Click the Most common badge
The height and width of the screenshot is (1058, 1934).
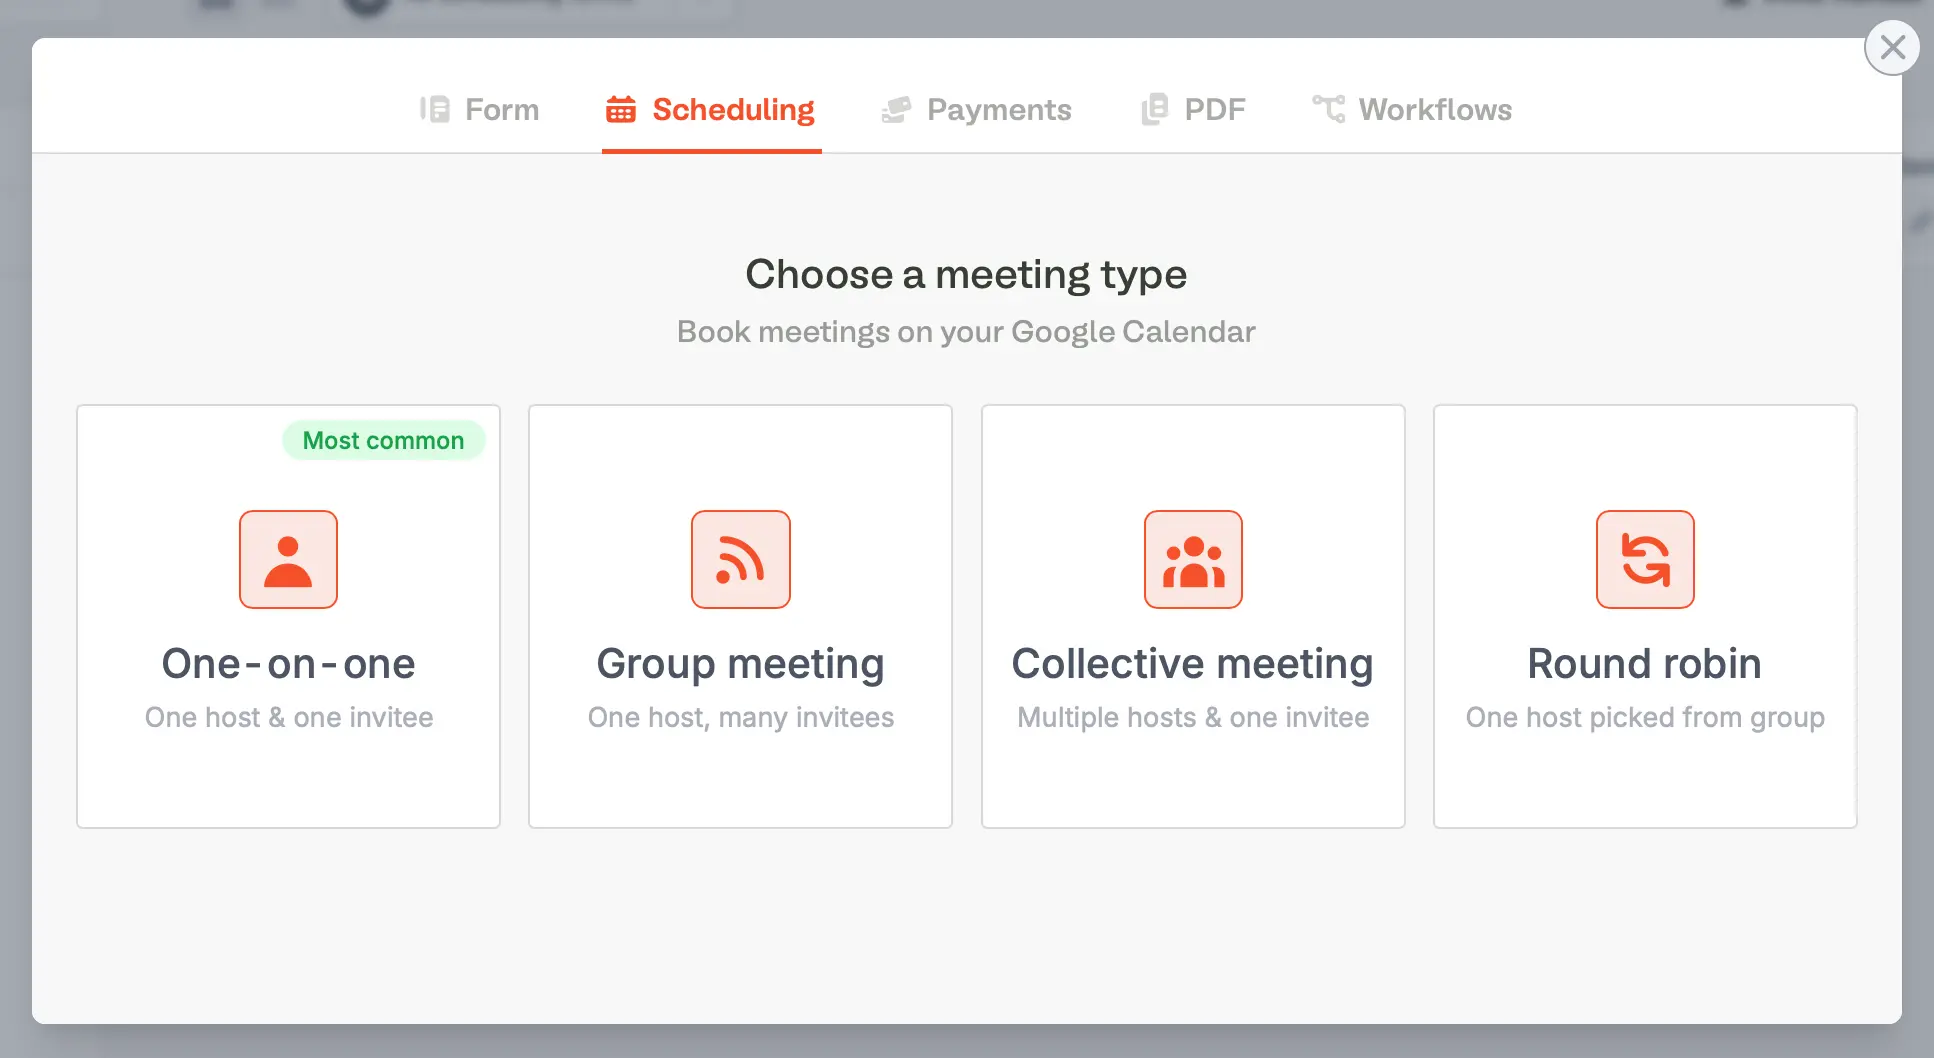(383, 440)
